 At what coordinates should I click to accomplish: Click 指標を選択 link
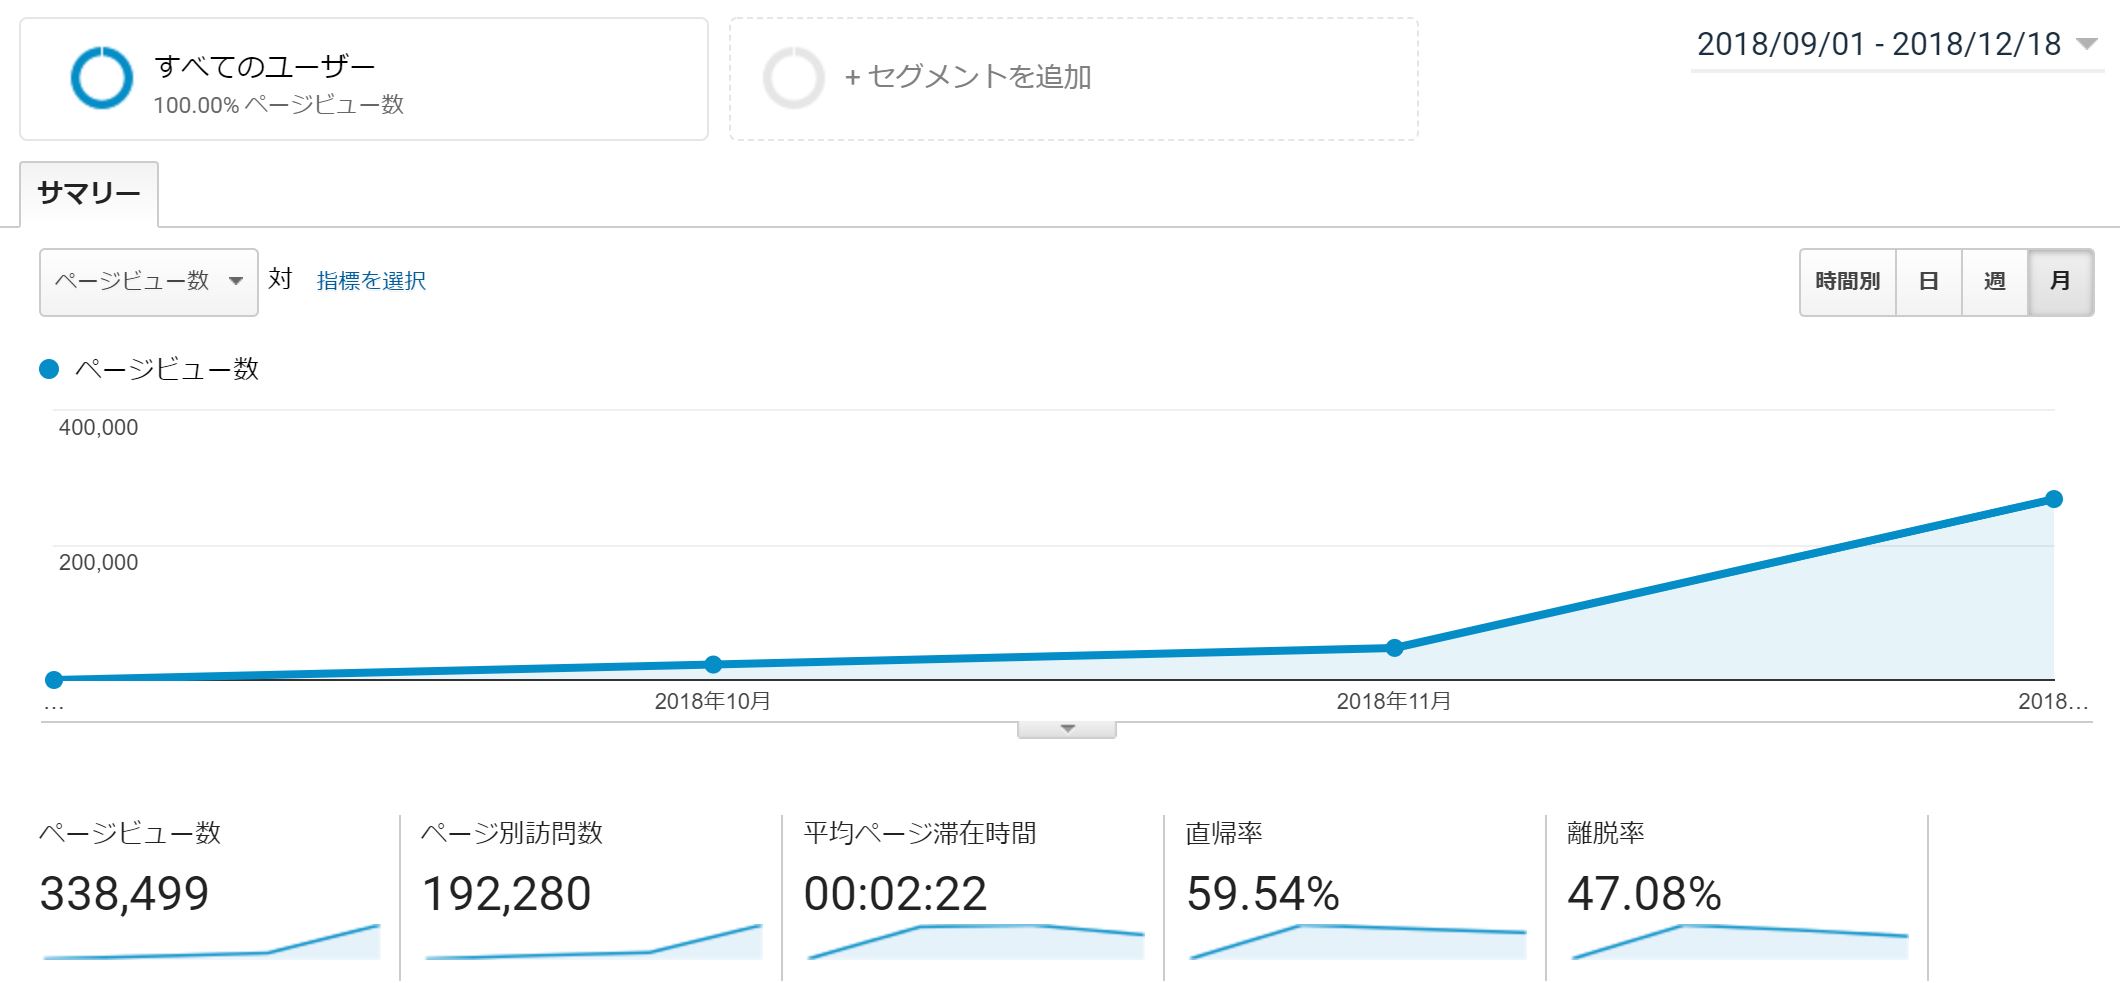click(371, 281)
